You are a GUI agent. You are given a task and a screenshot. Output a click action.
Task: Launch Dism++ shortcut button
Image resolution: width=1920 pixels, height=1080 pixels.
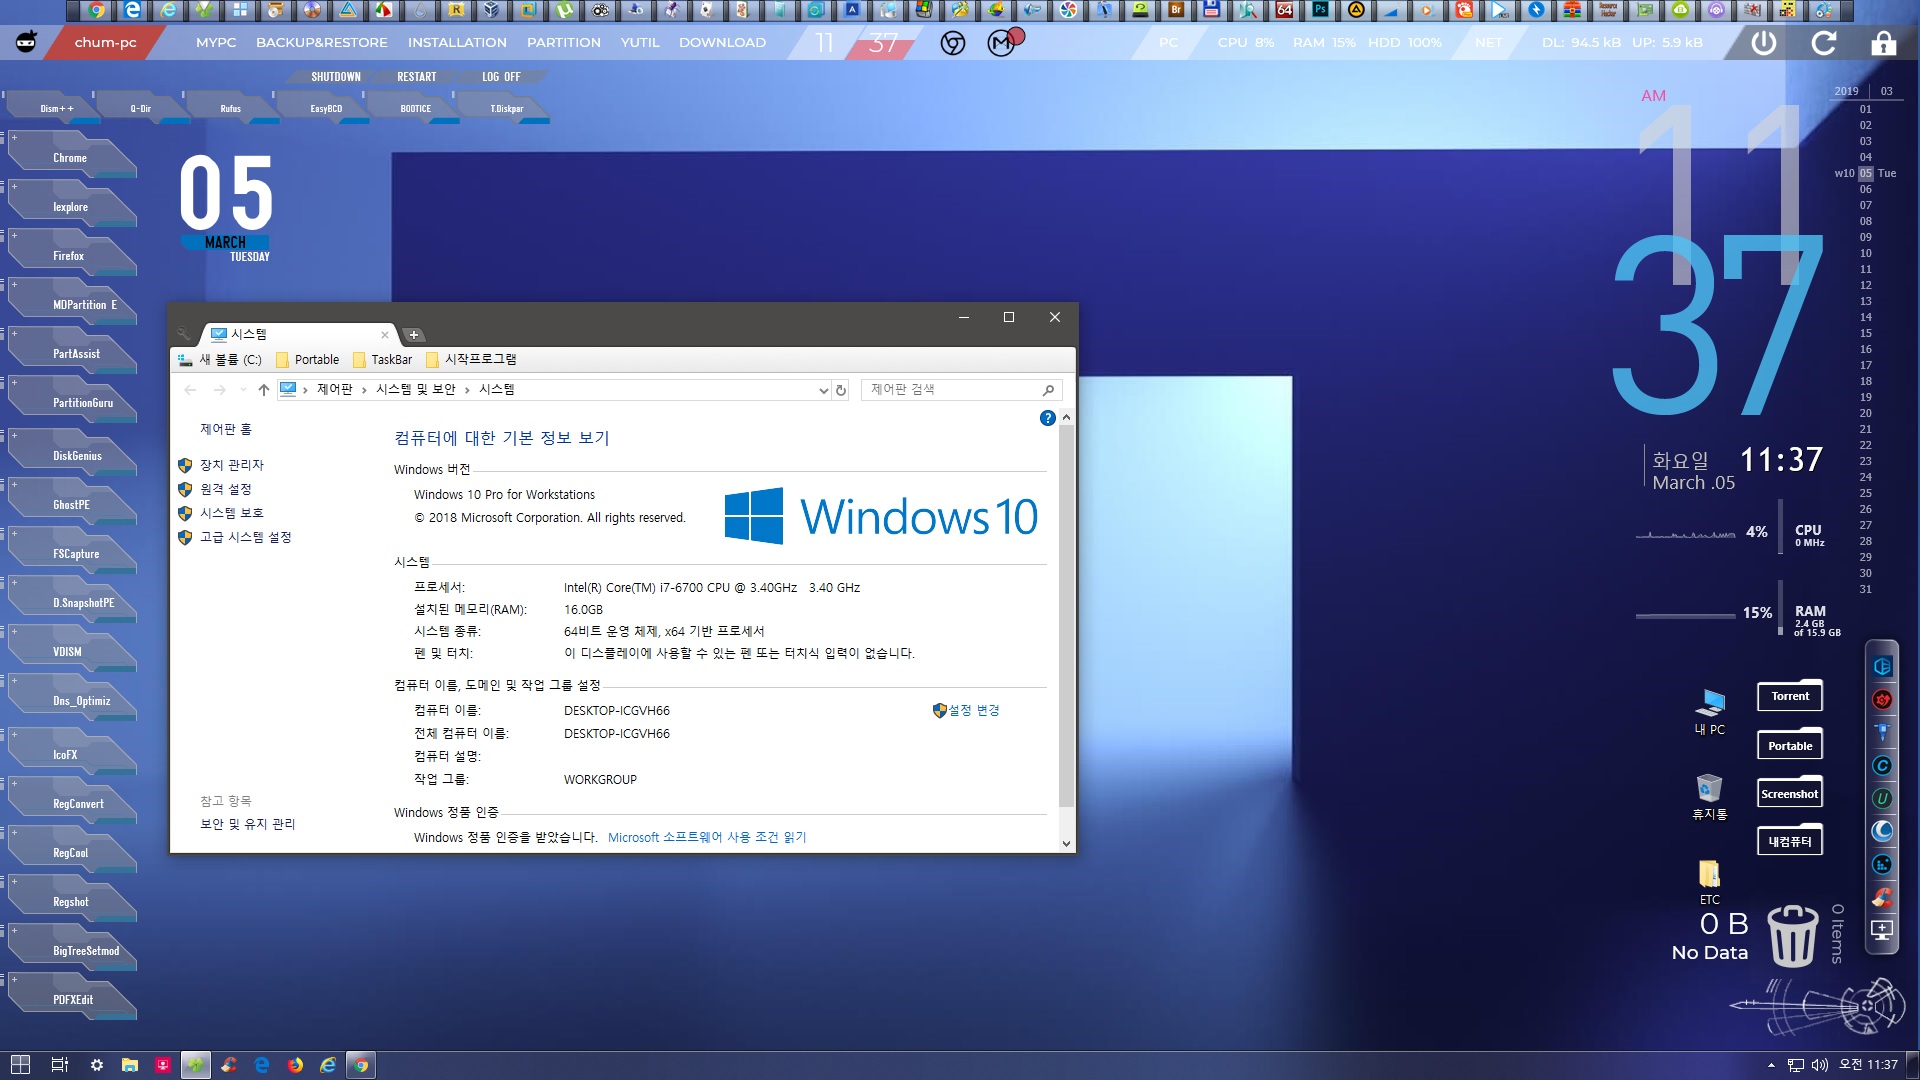(x=57, y=108)
